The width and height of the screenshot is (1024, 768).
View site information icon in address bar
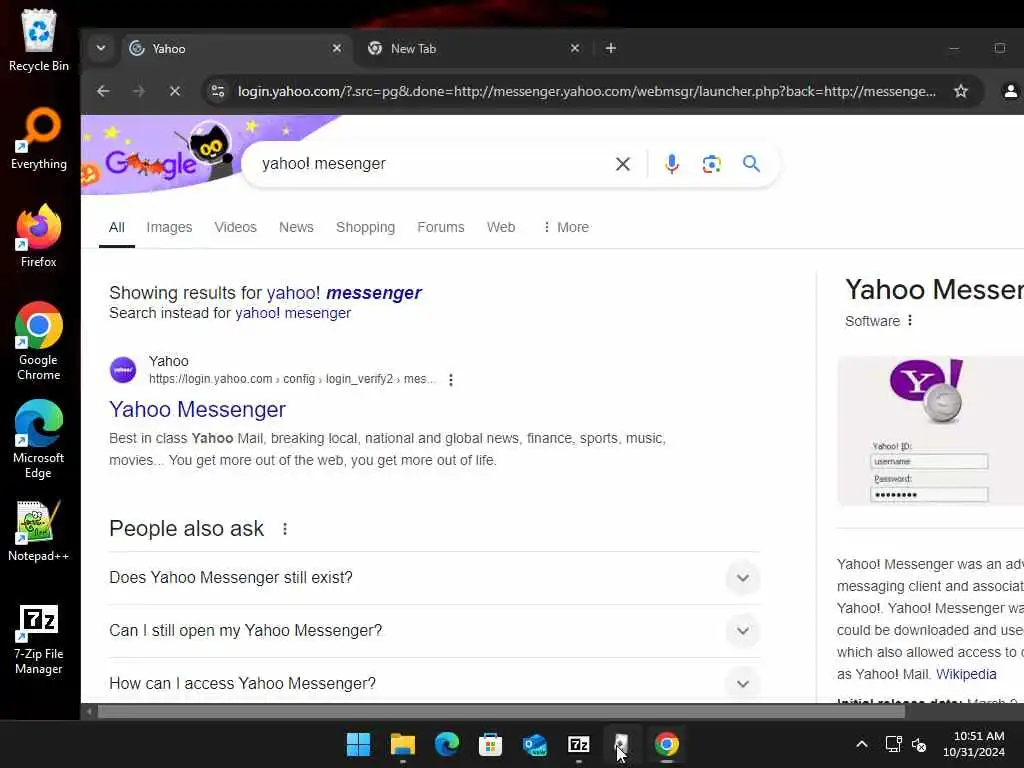coord(217,91)
